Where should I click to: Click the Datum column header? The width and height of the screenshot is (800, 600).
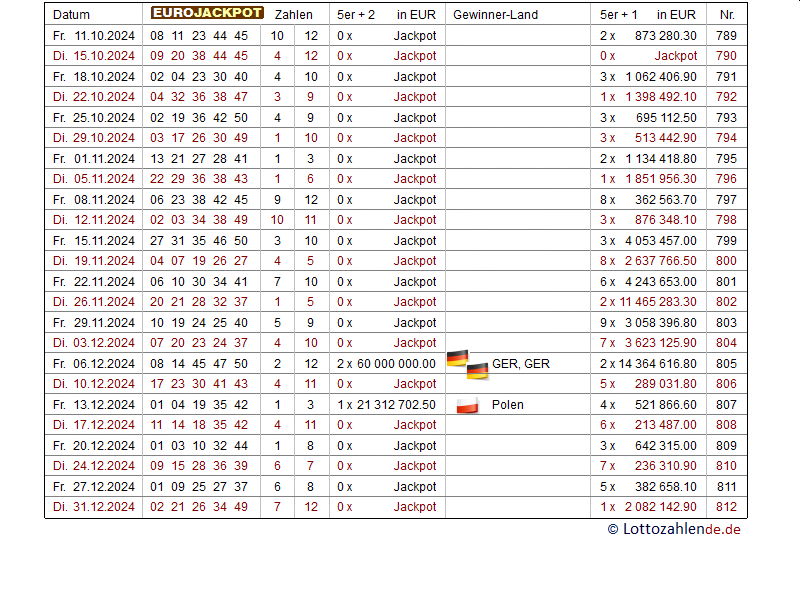(71, 15)
